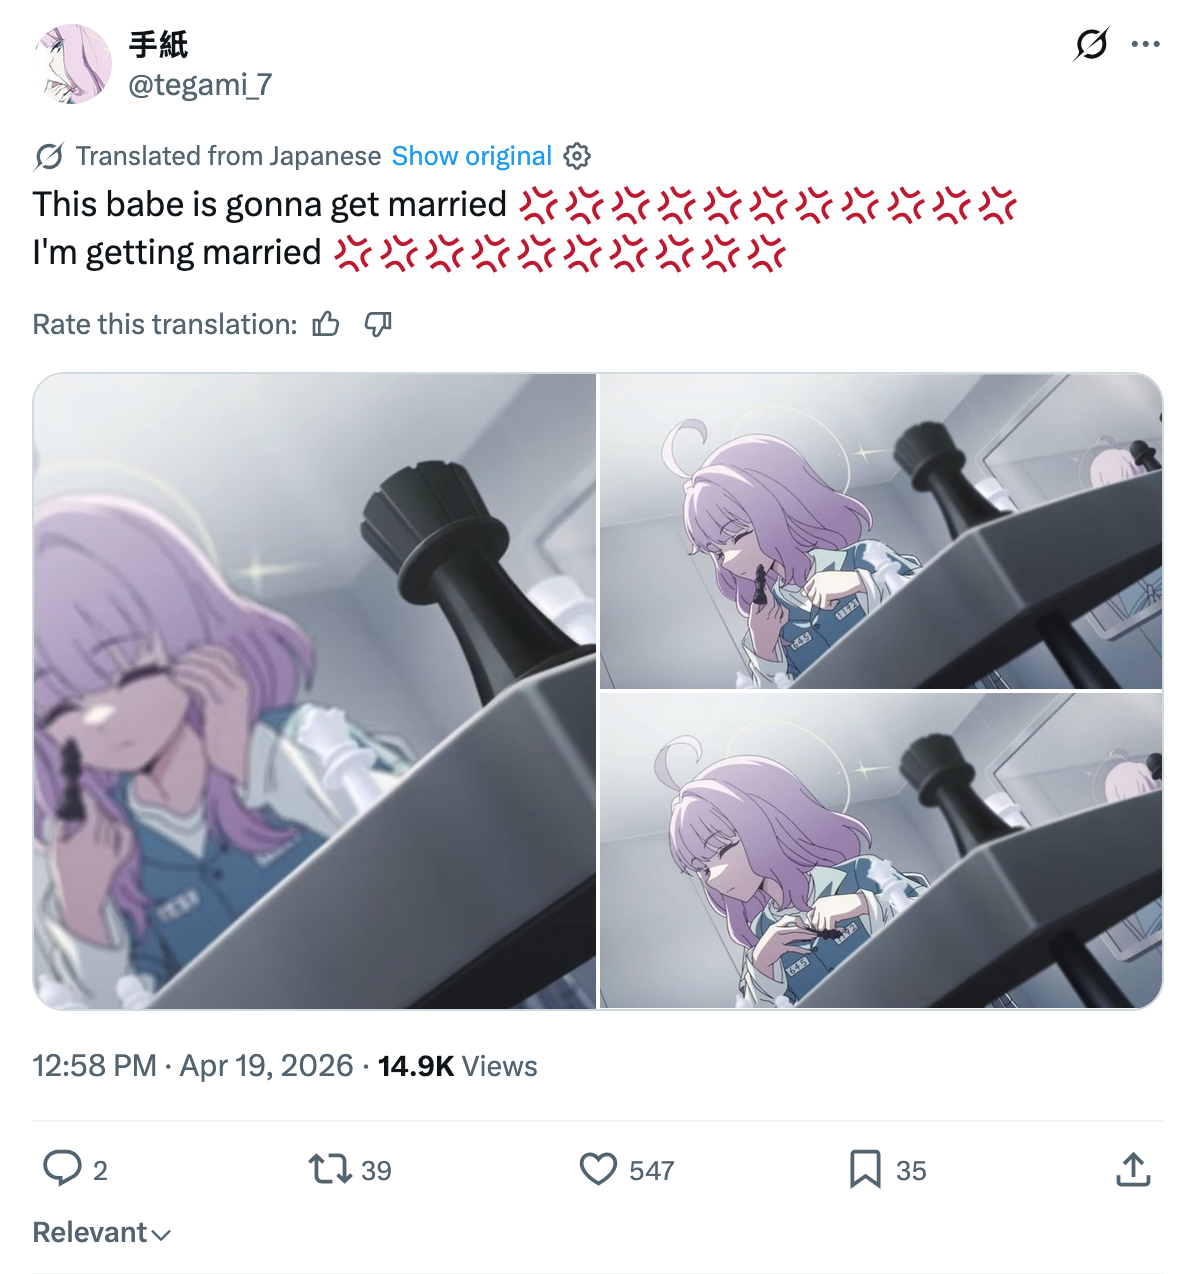The image size is (1196, 1274).
Task: Rate the translation with thumbs down
Action: 377,324
